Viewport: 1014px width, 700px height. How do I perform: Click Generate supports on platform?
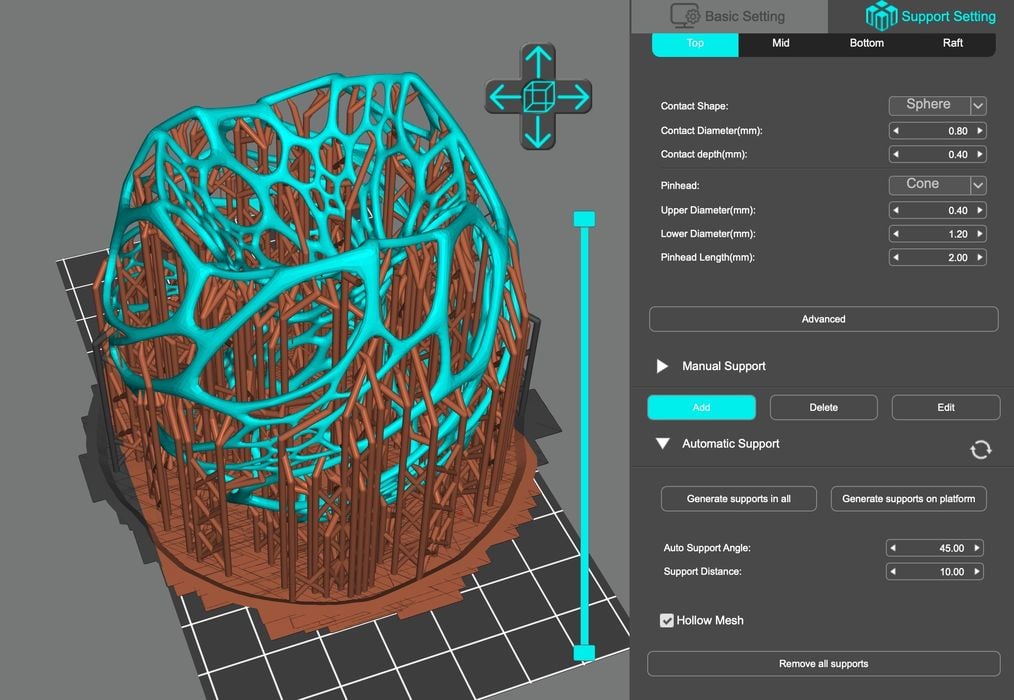(908, 499)
